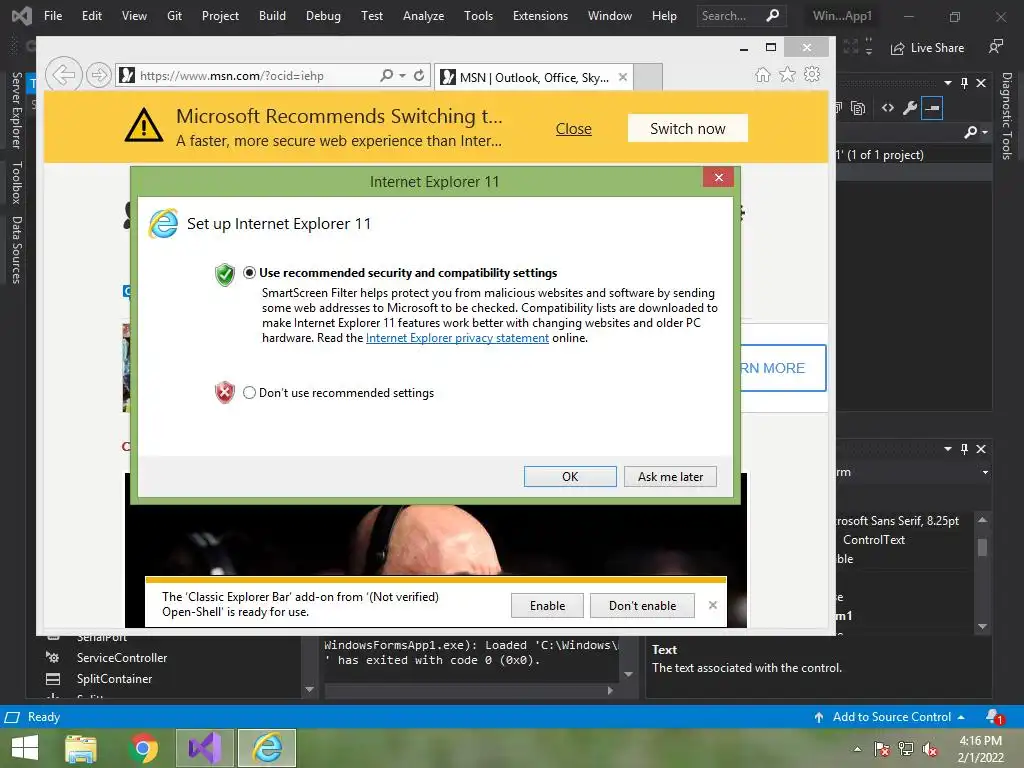This screenshot has height=768, width=1024.
Task: Switch to Visual Studio taskbar icon
Action: click(x=205, y=748)
